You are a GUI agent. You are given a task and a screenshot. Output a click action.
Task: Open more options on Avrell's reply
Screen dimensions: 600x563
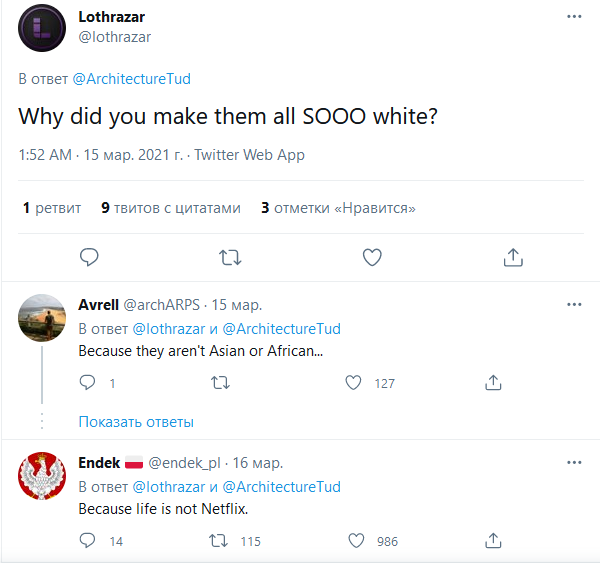coord(574,304)
